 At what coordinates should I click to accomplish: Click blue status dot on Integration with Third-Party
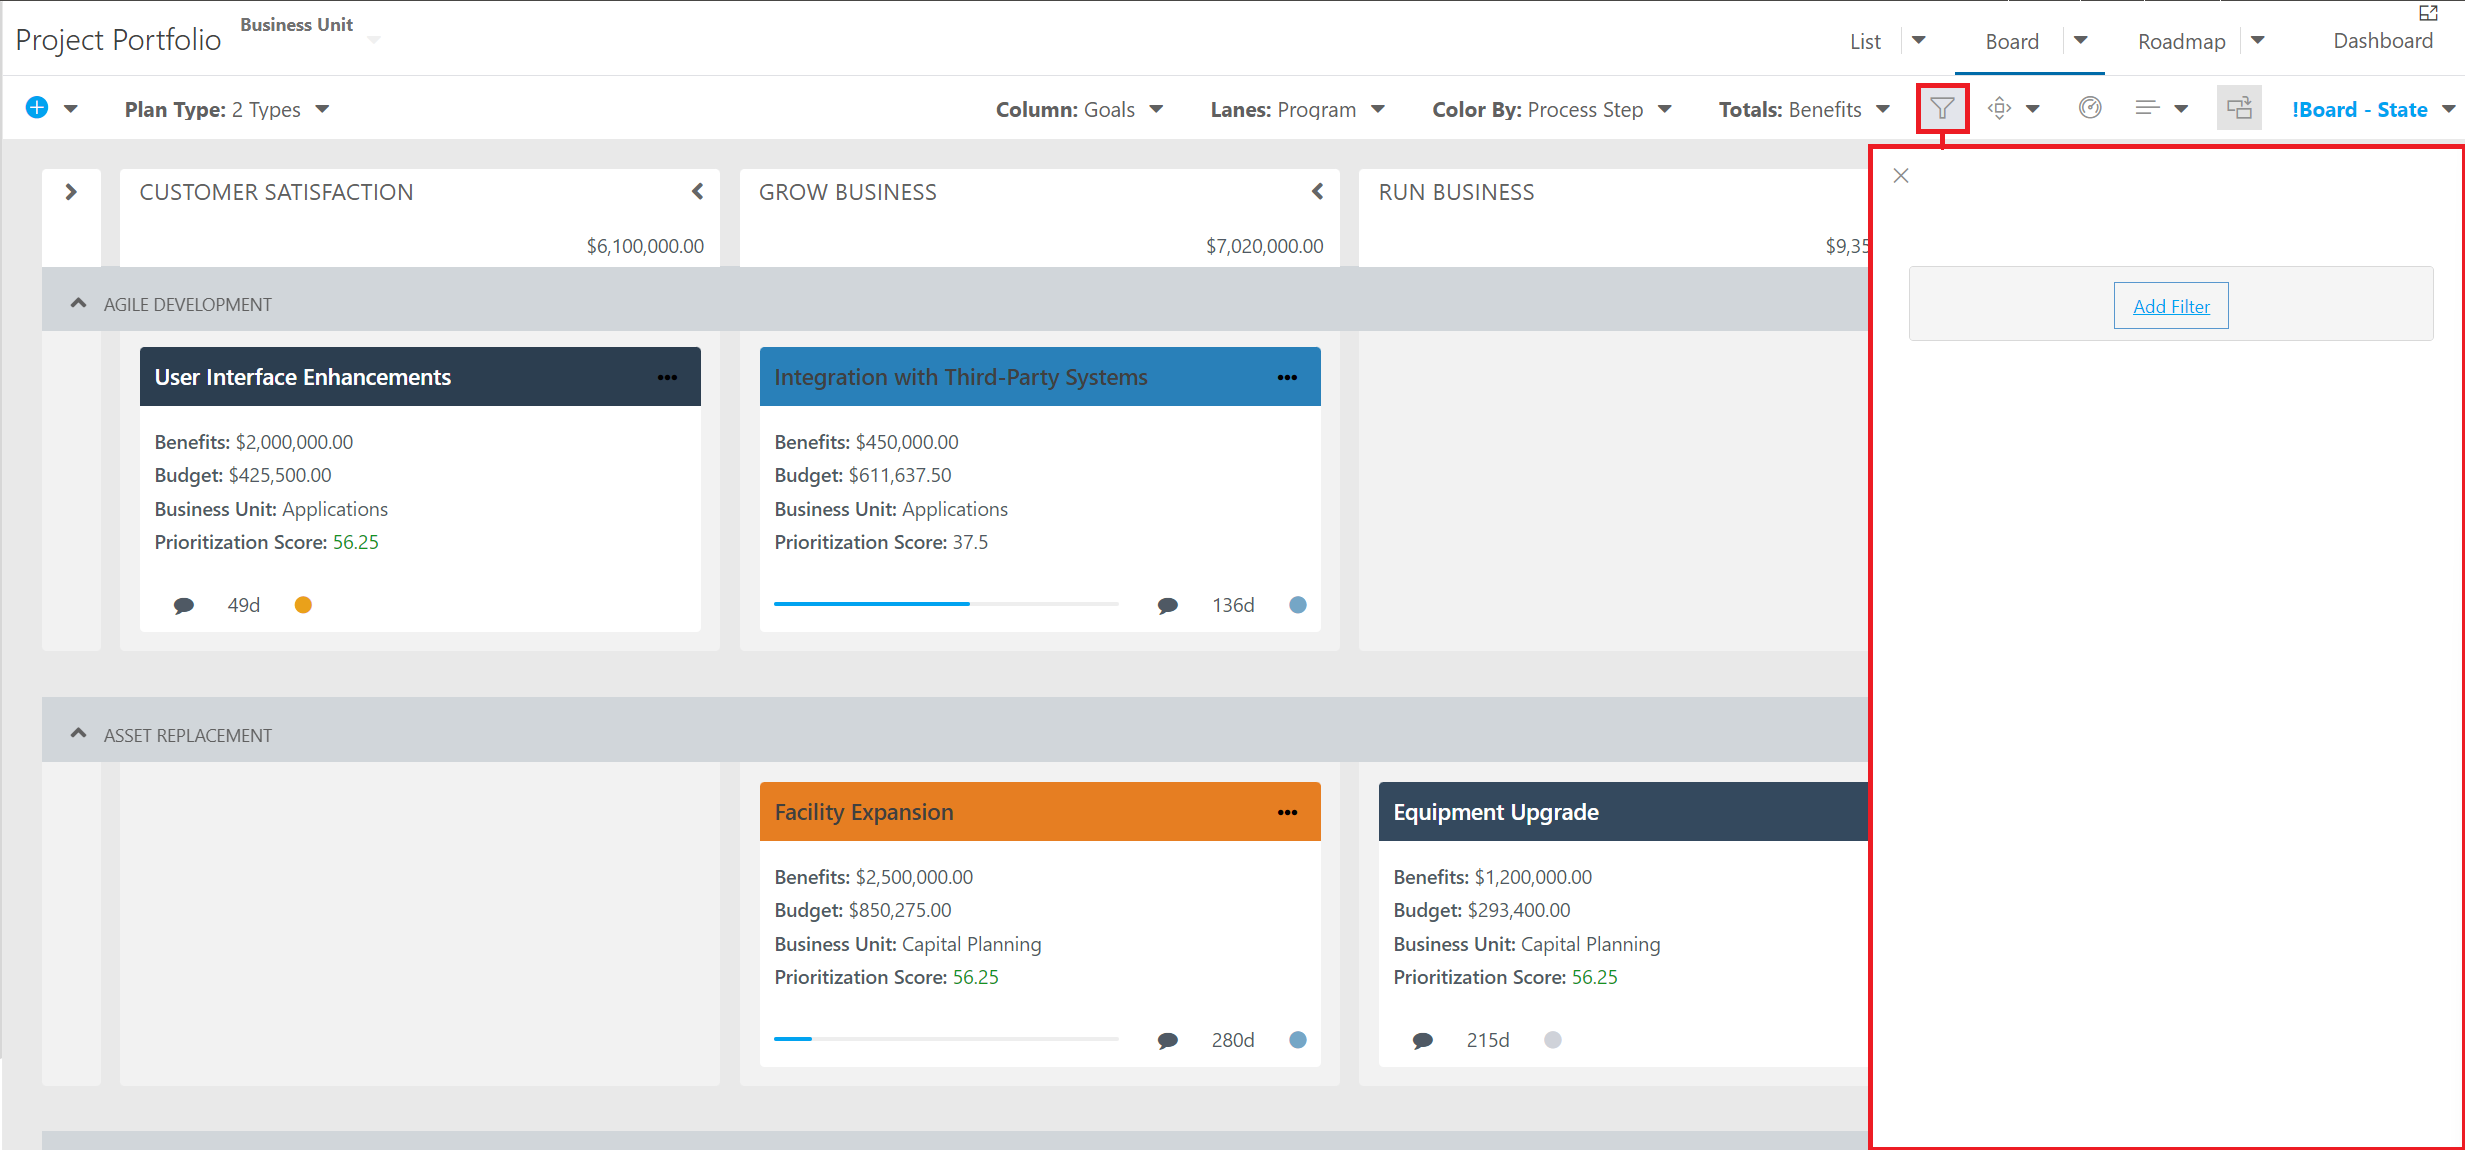pos(1298,605)
